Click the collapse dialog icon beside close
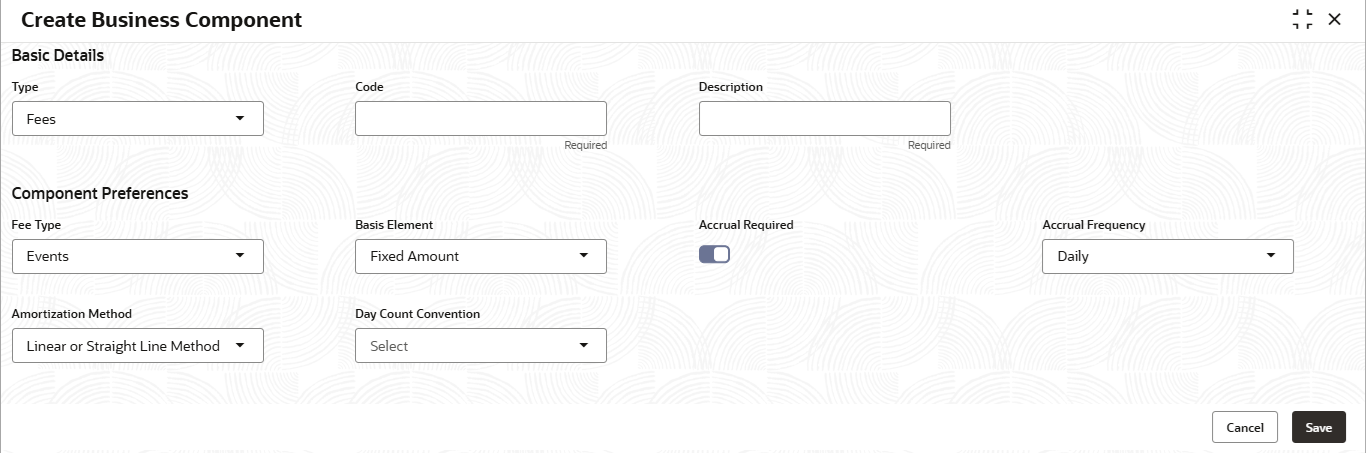The height and width of the screenshot is (453, 1366). click(1302, 19)
